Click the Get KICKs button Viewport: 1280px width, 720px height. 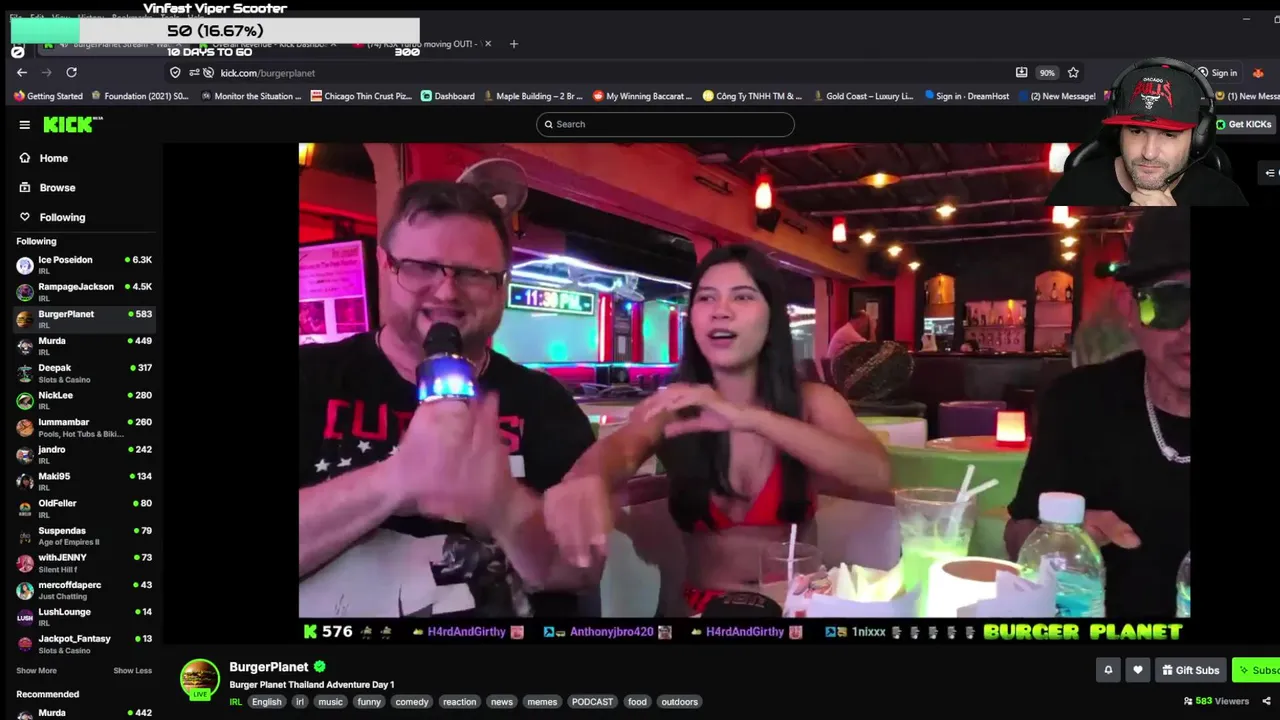click(x=1243, y=124)
